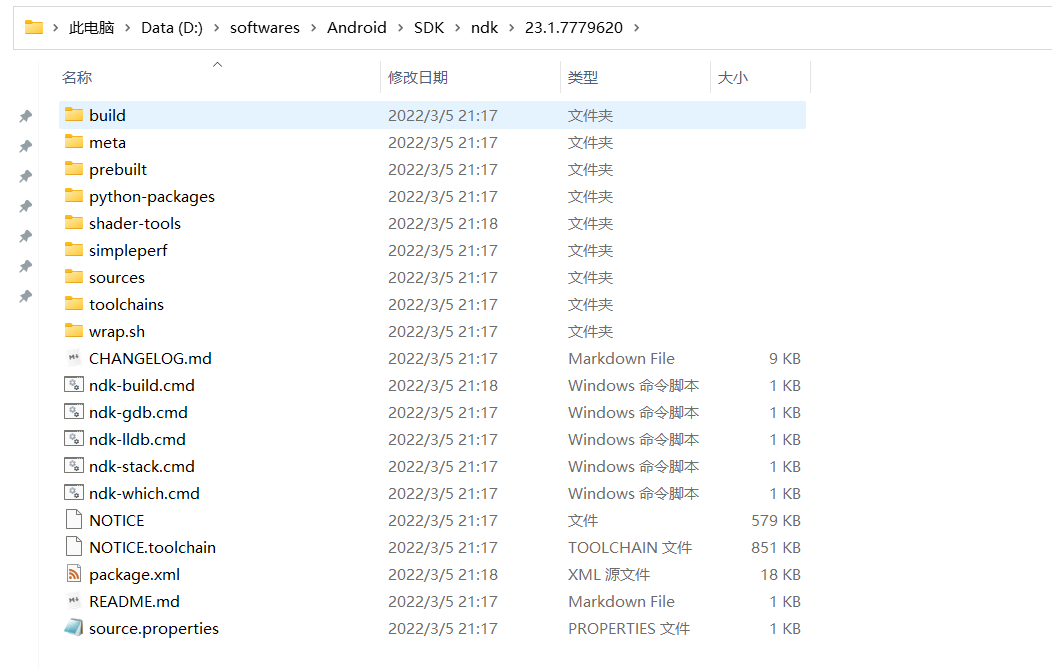The height and width of the screenshot is (669, 1052).
Task: Sort files by 修改日期 column
Action: [x=418, y=77]
